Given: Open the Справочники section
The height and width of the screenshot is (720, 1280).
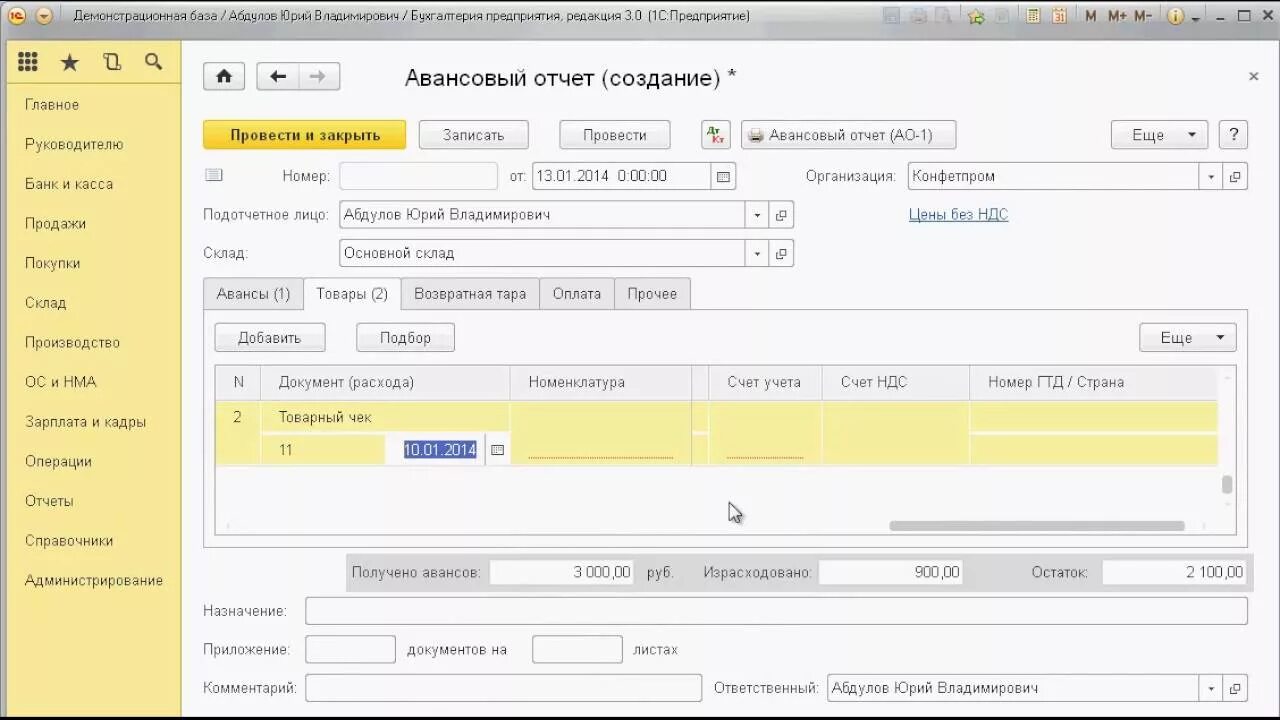Looking at the screenshot, I should 69,541.
